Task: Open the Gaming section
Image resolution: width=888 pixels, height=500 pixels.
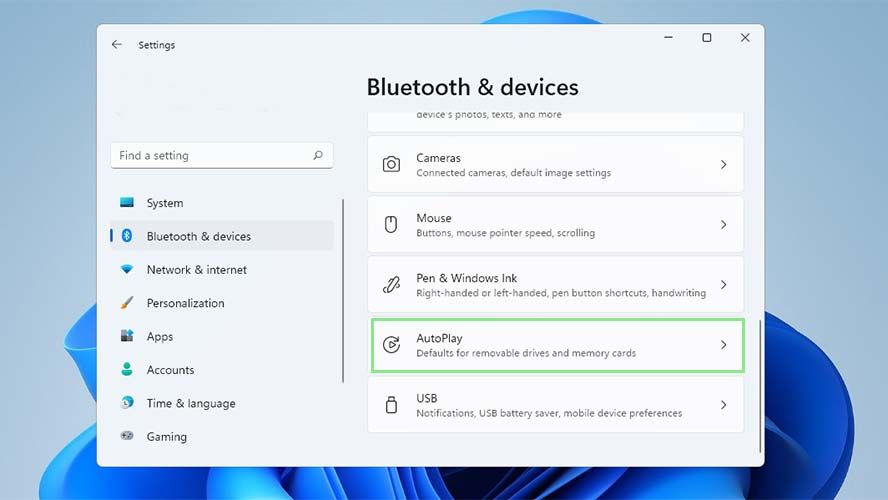Action: (x=222, y=437)
